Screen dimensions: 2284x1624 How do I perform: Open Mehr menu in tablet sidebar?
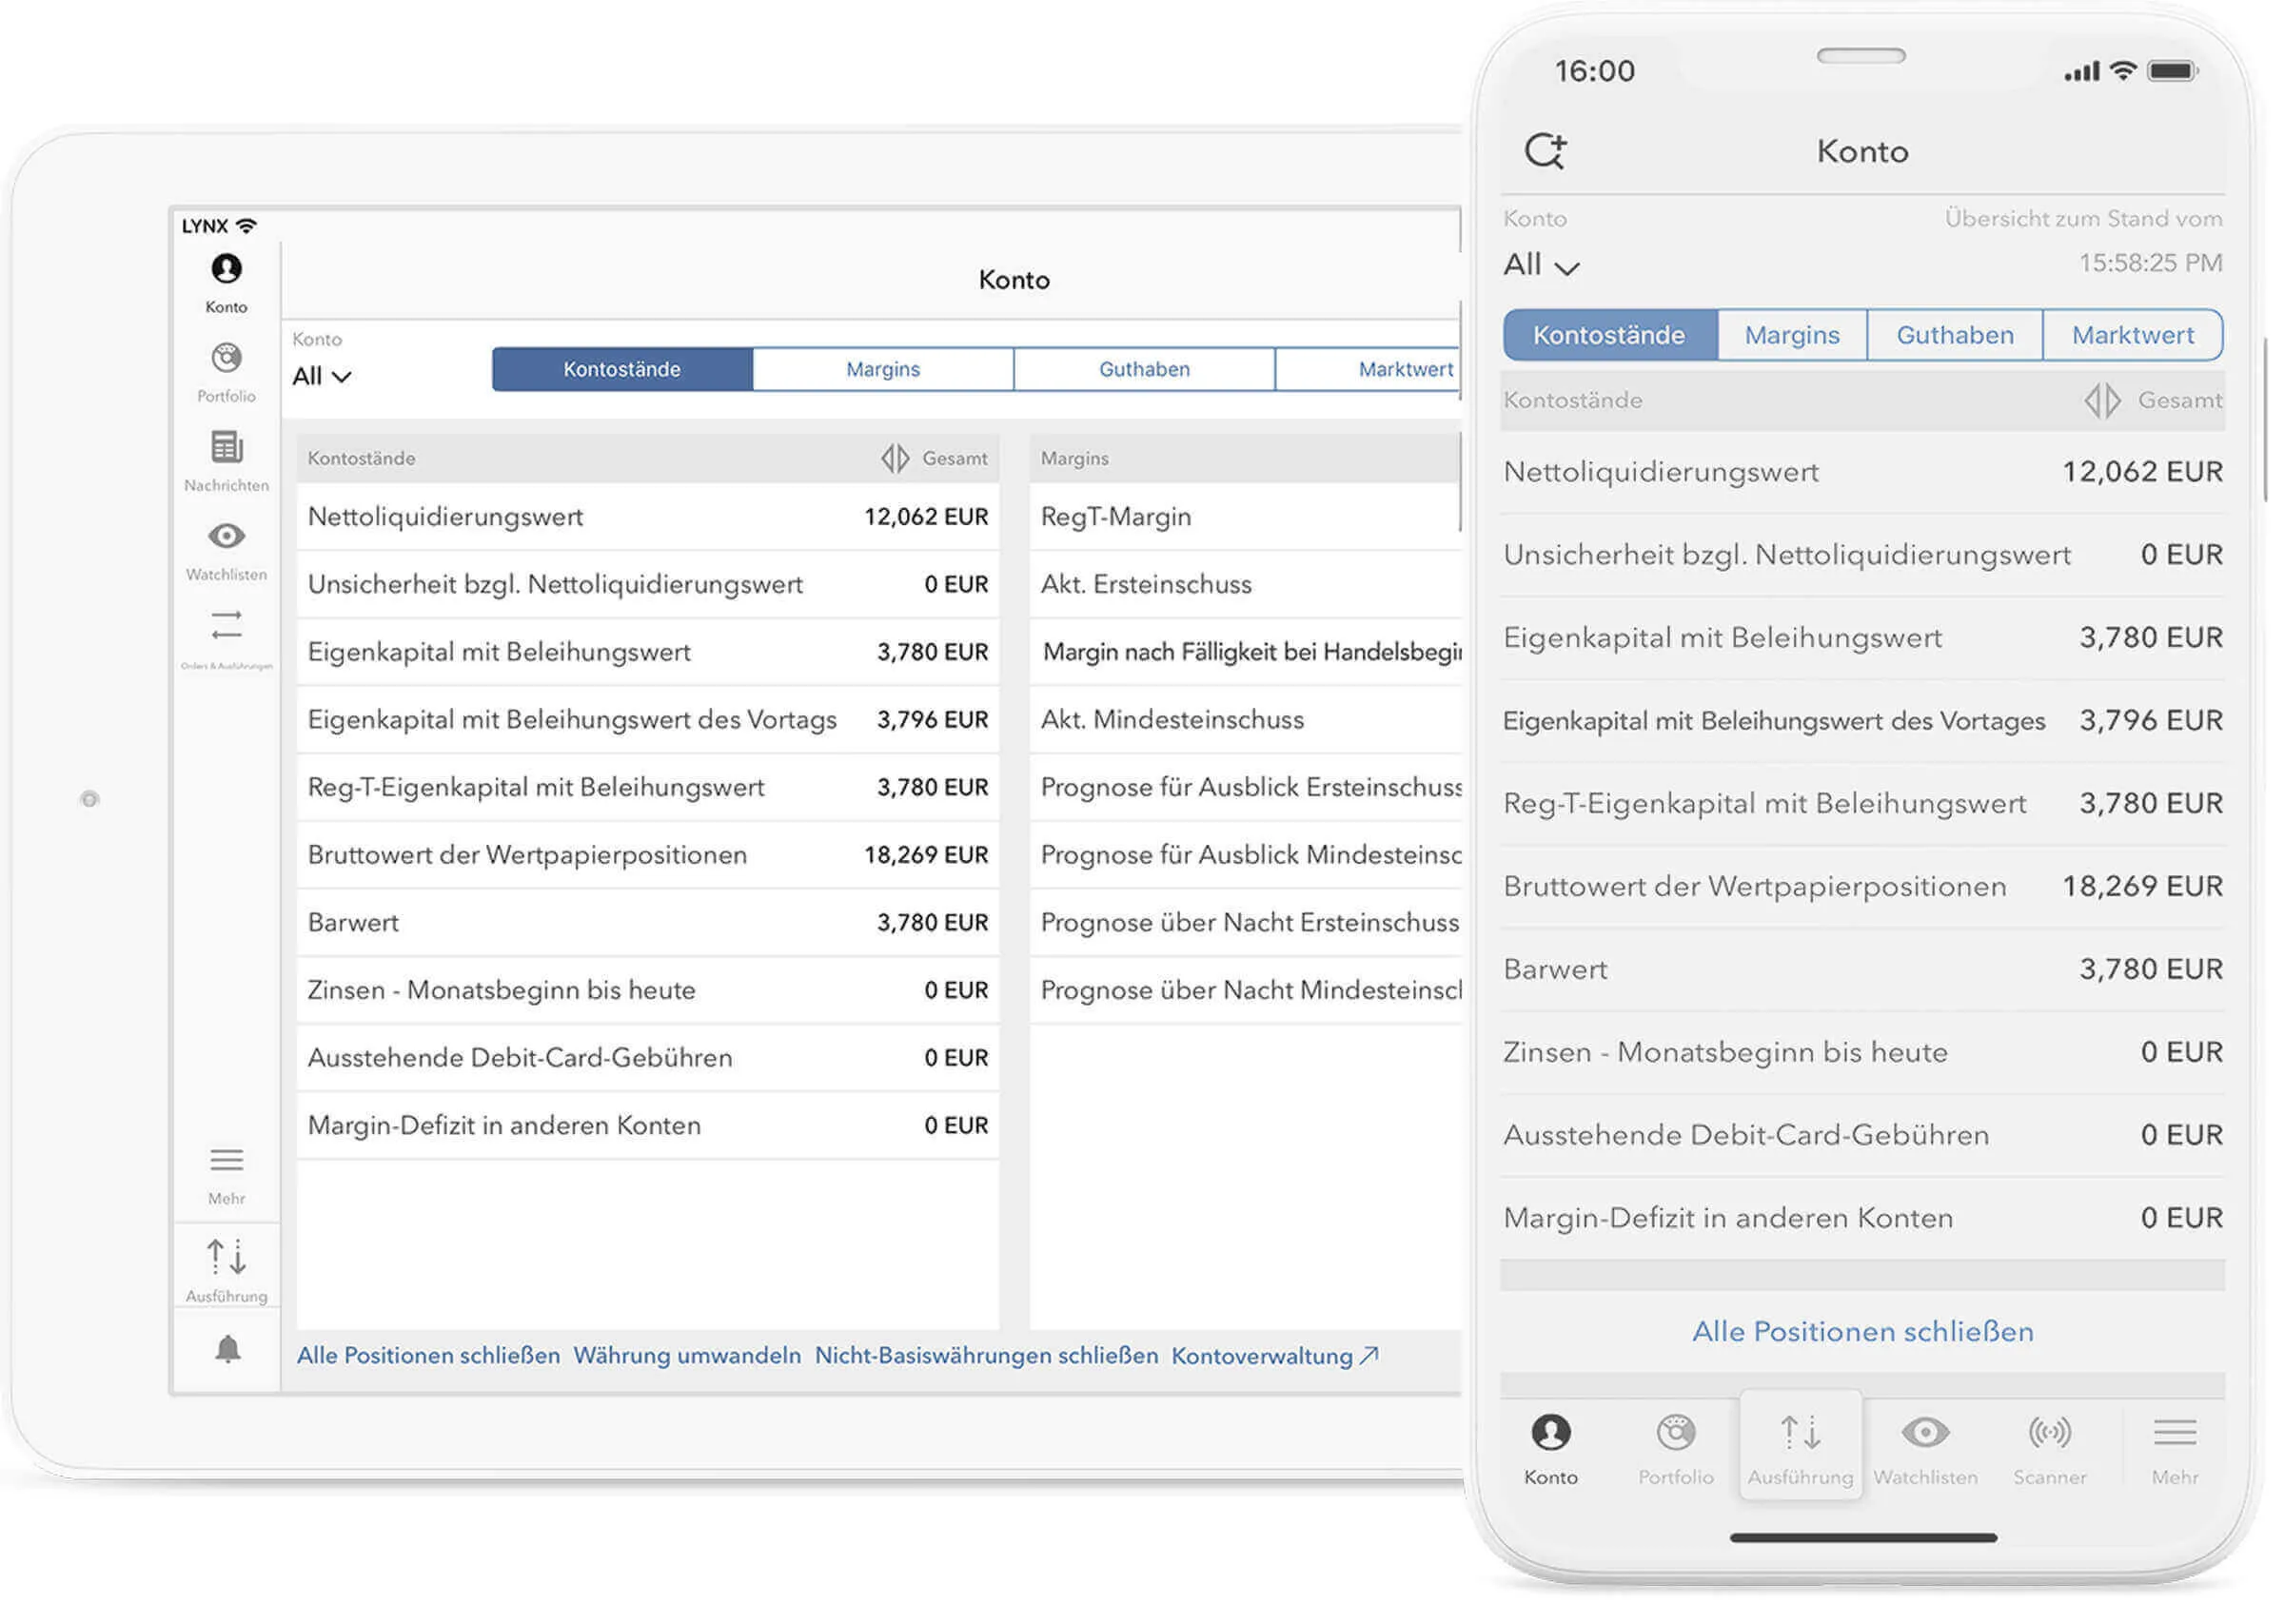click(226, 1175)
